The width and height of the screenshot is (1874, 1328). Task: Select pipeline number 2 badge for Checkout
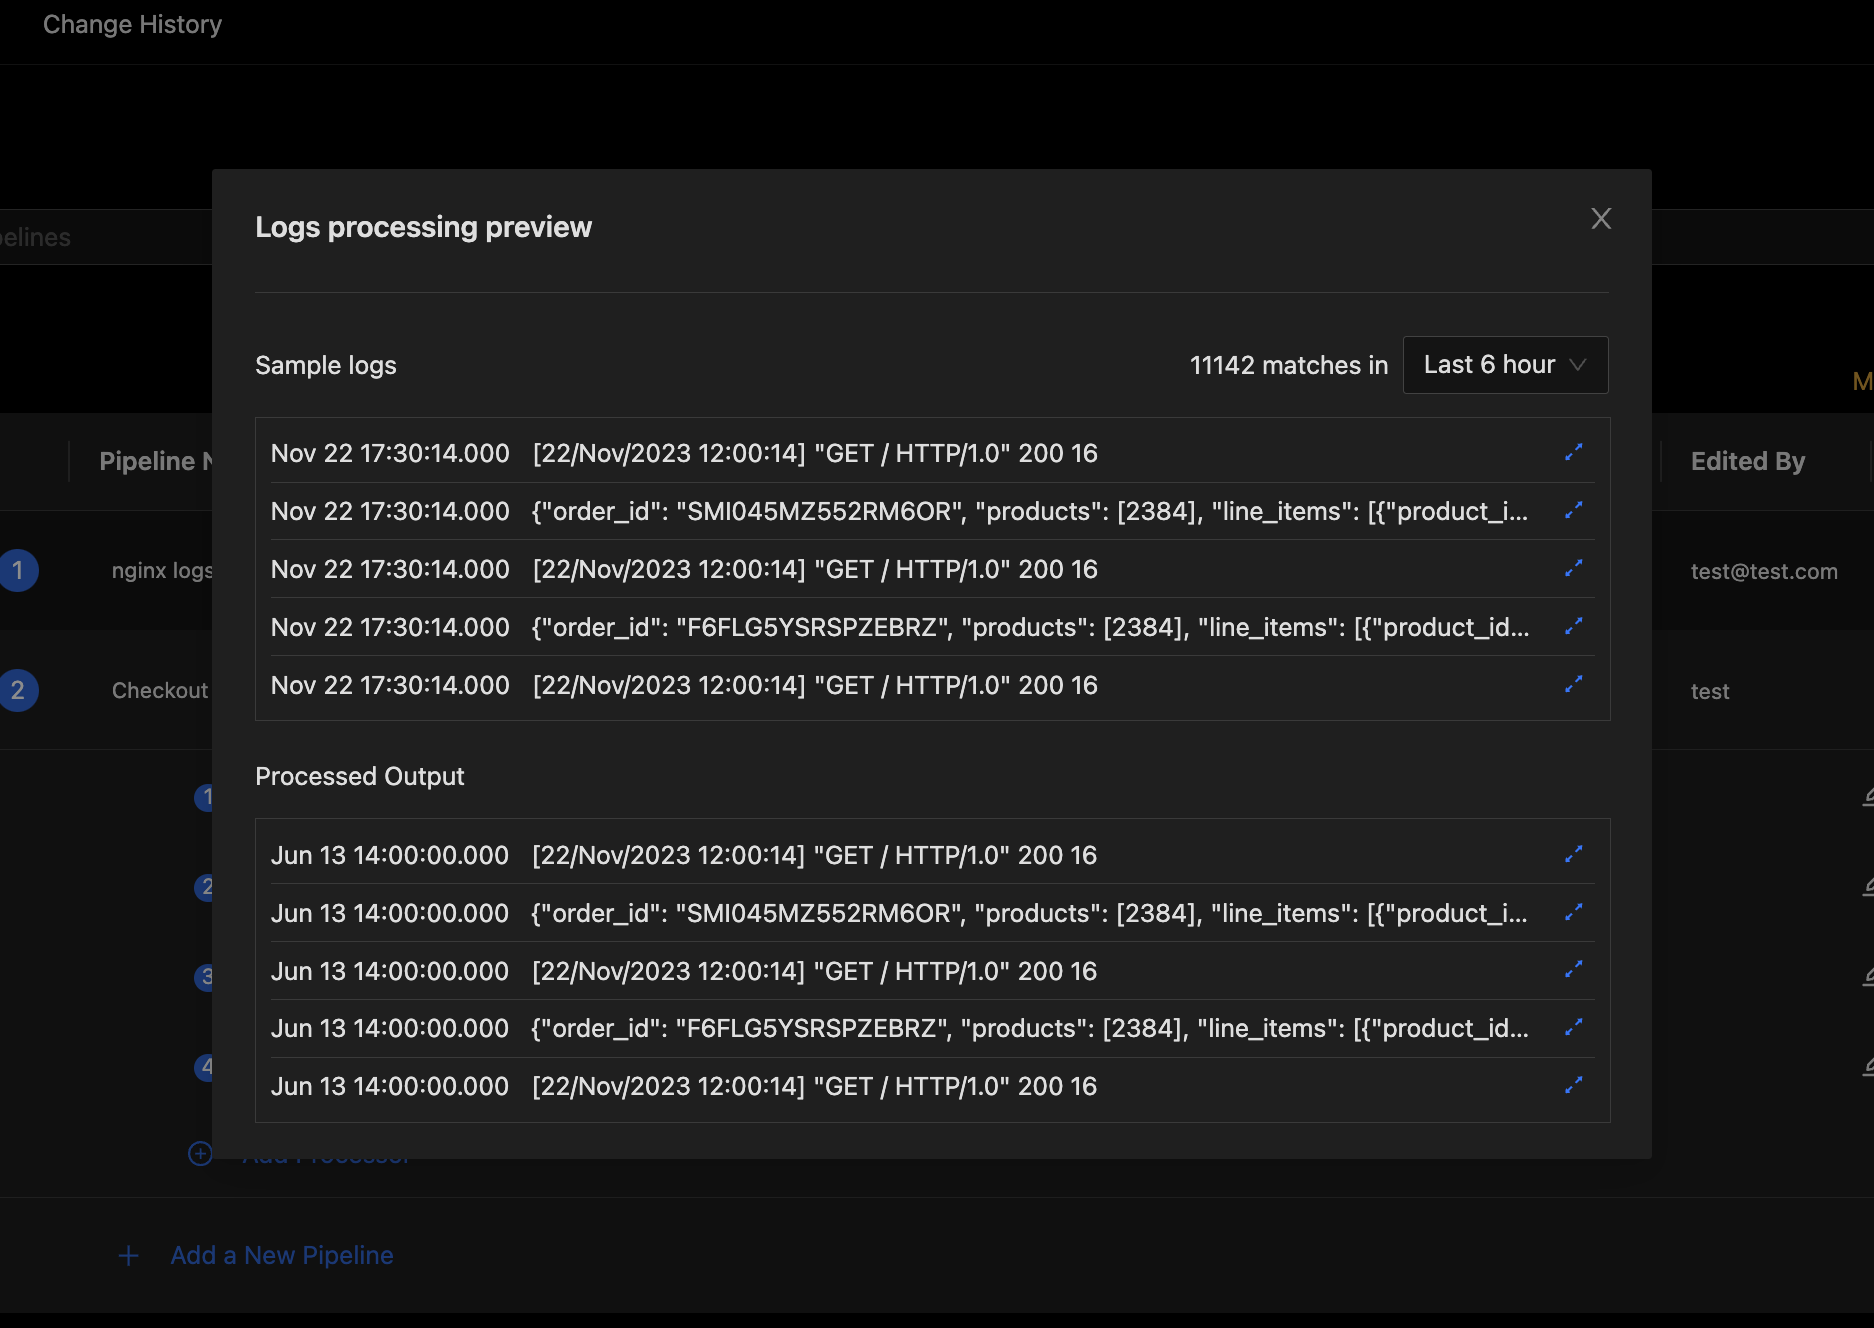[17, 691]
